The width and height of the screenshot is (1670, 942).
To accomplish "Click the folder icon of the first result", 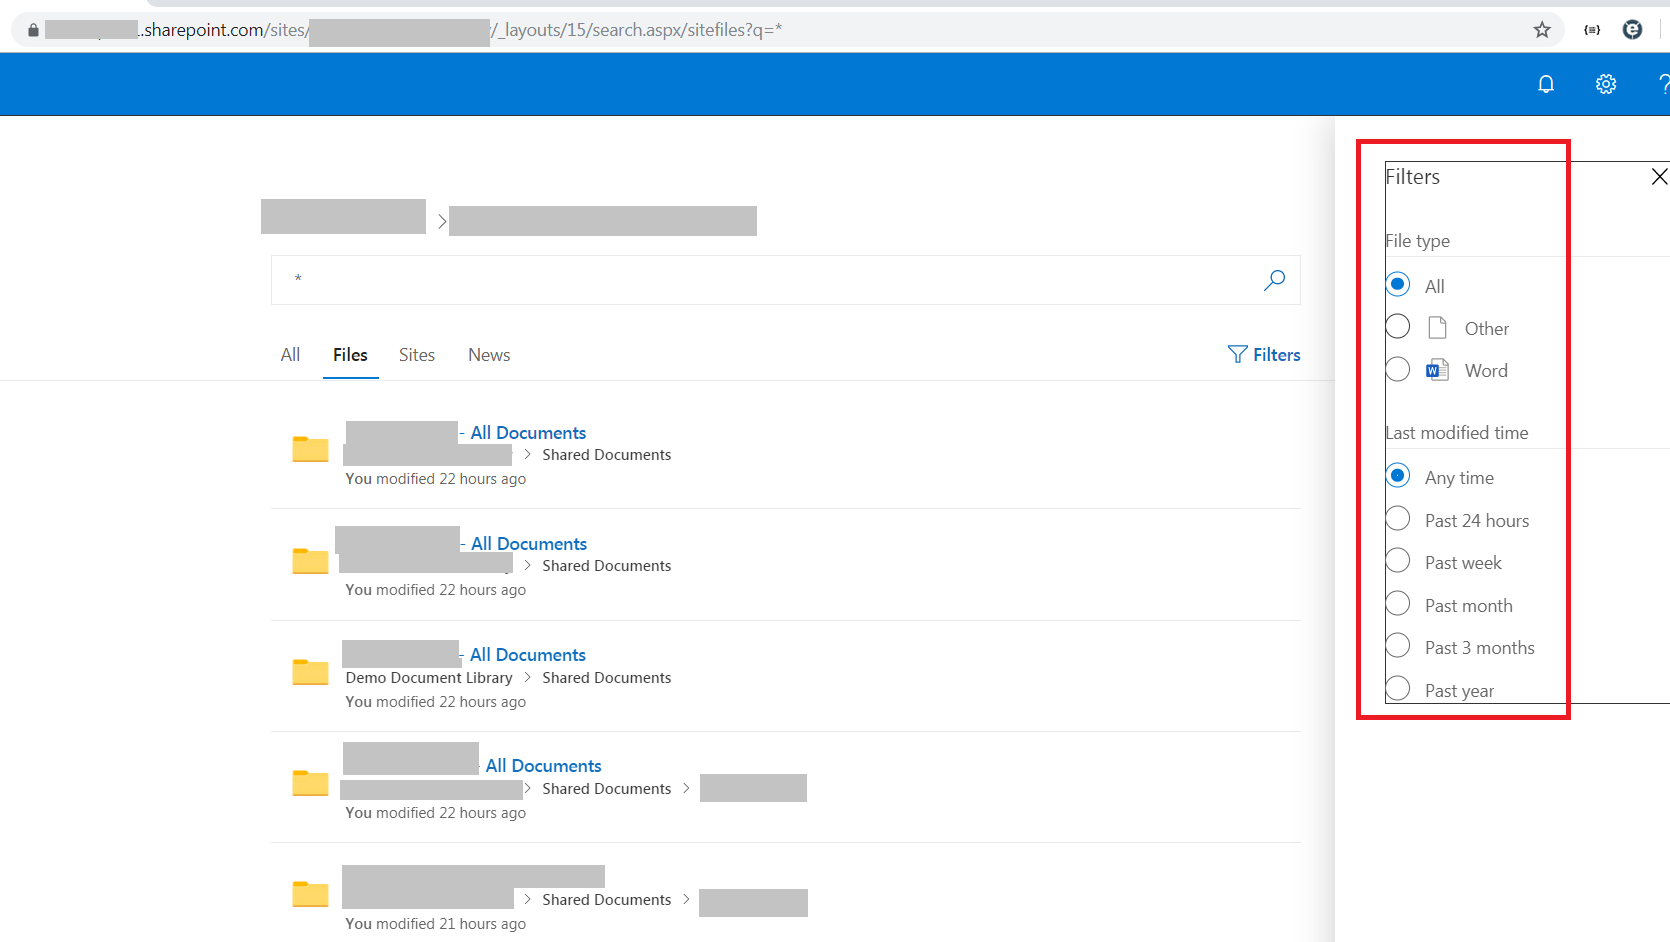I will point(310,449).
